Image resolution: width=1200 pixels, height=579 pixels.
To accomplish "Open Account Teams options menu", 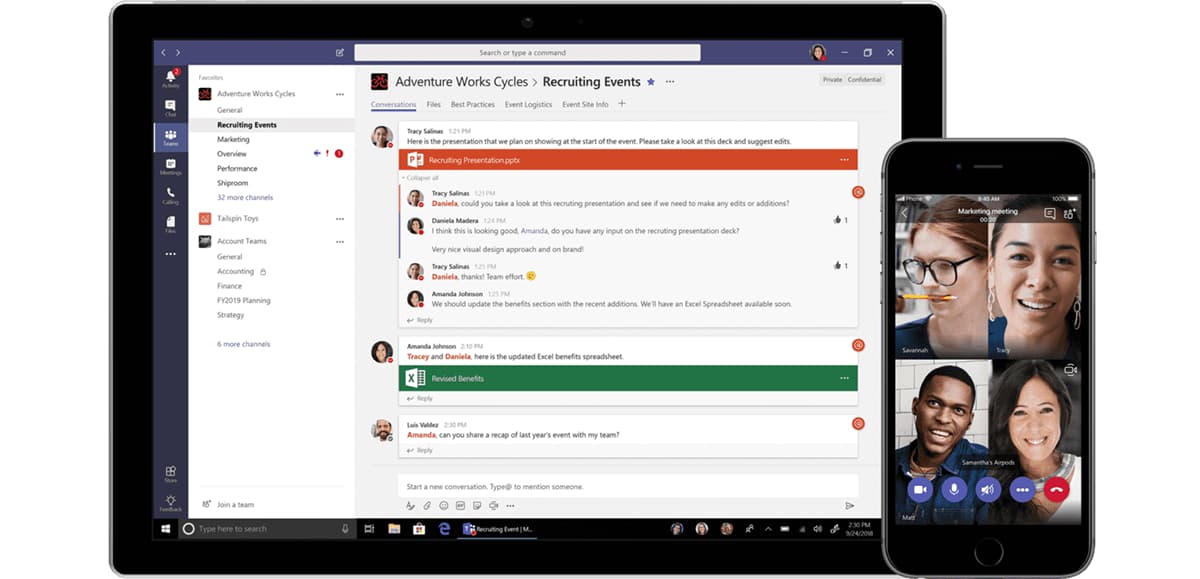I will pyautogui.click(x=339, y=241).
